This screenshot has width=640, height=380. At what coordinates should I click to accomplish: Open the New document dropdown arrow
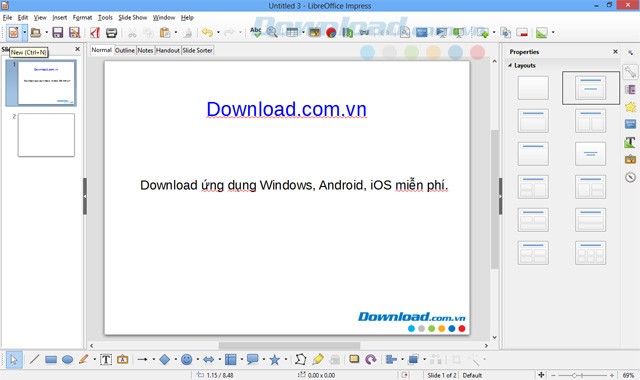tap(24, 32)
